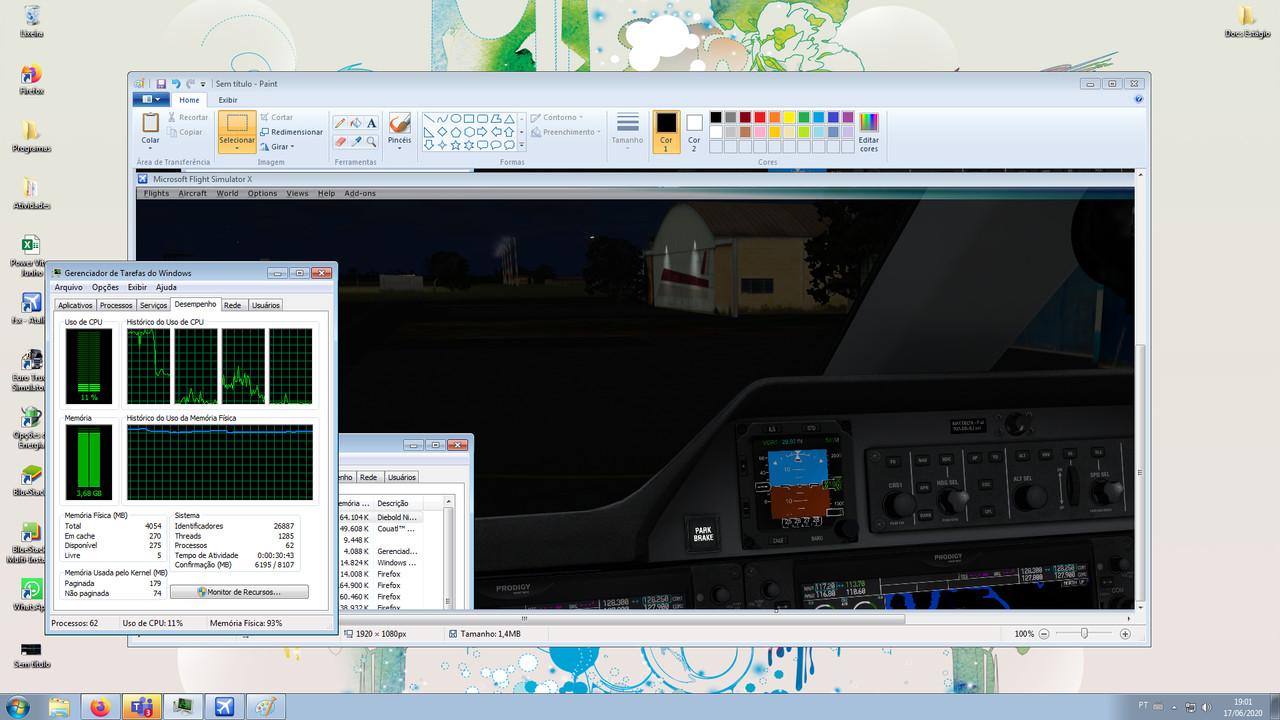Open Firefox from the taskbar
Viewport: 1280px width, 720px height.
pos(99,706)
